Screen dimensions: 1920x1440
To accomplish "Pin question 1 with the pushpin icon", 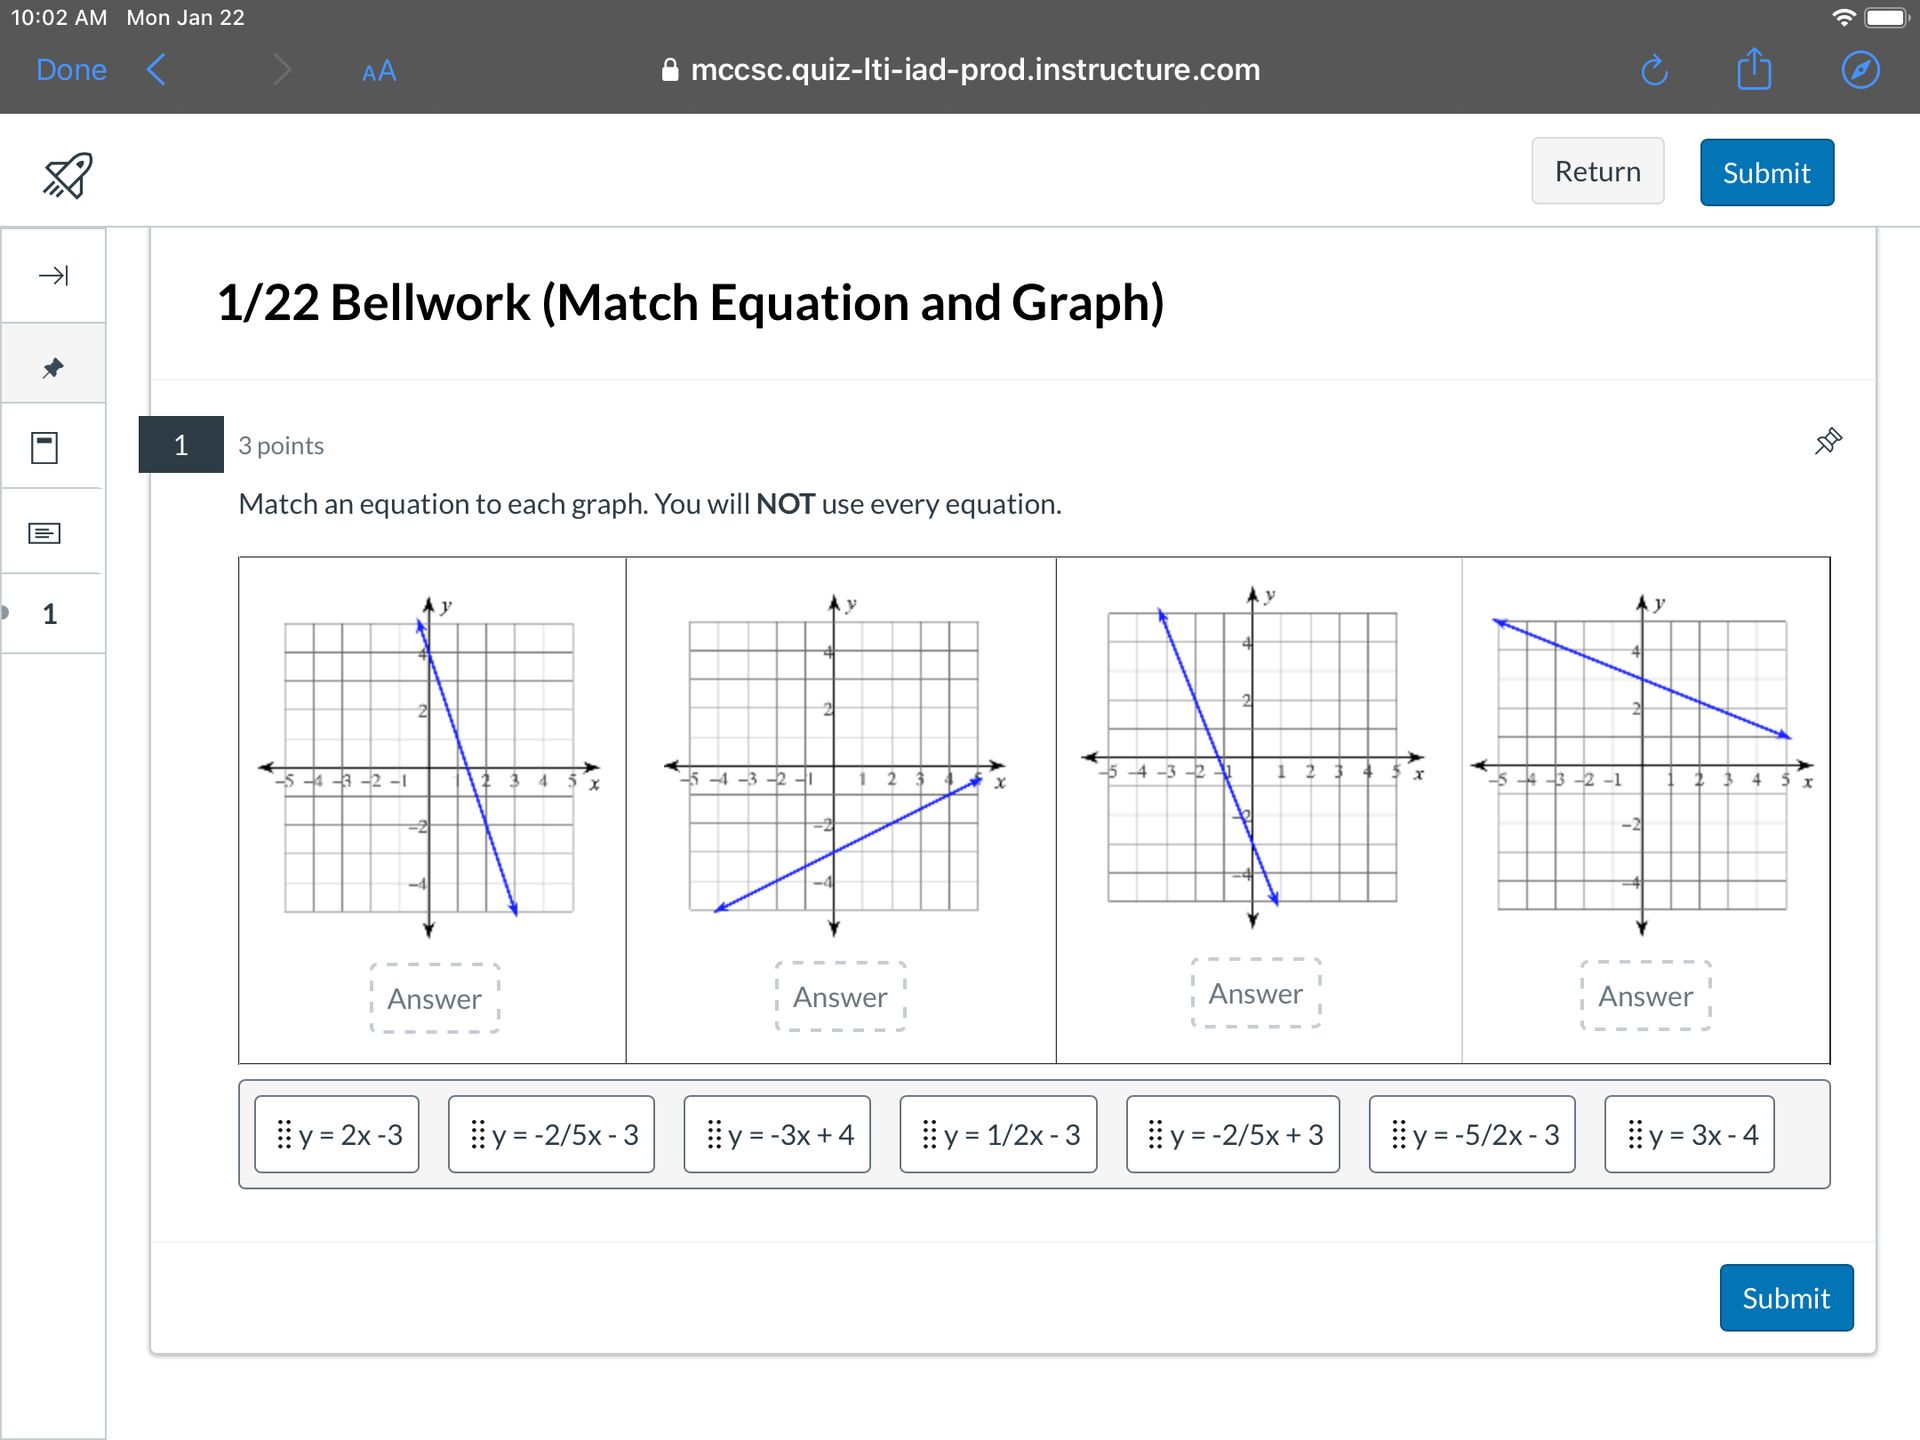I will point(1828,441).
